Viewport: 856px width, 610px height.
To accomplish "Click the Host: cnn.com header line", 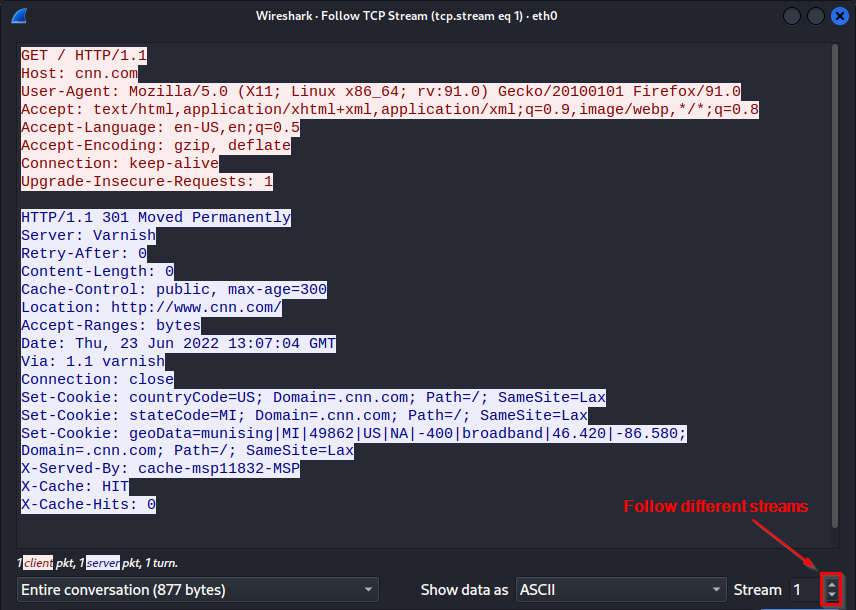I will pos(79,73).
